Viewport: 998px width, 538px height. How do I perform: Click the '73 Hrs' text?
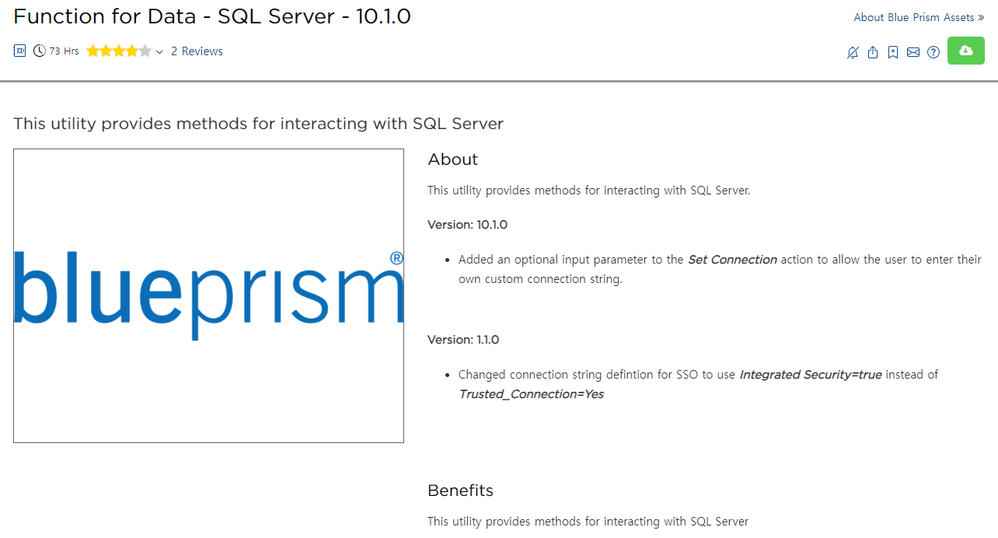point(64,51)
